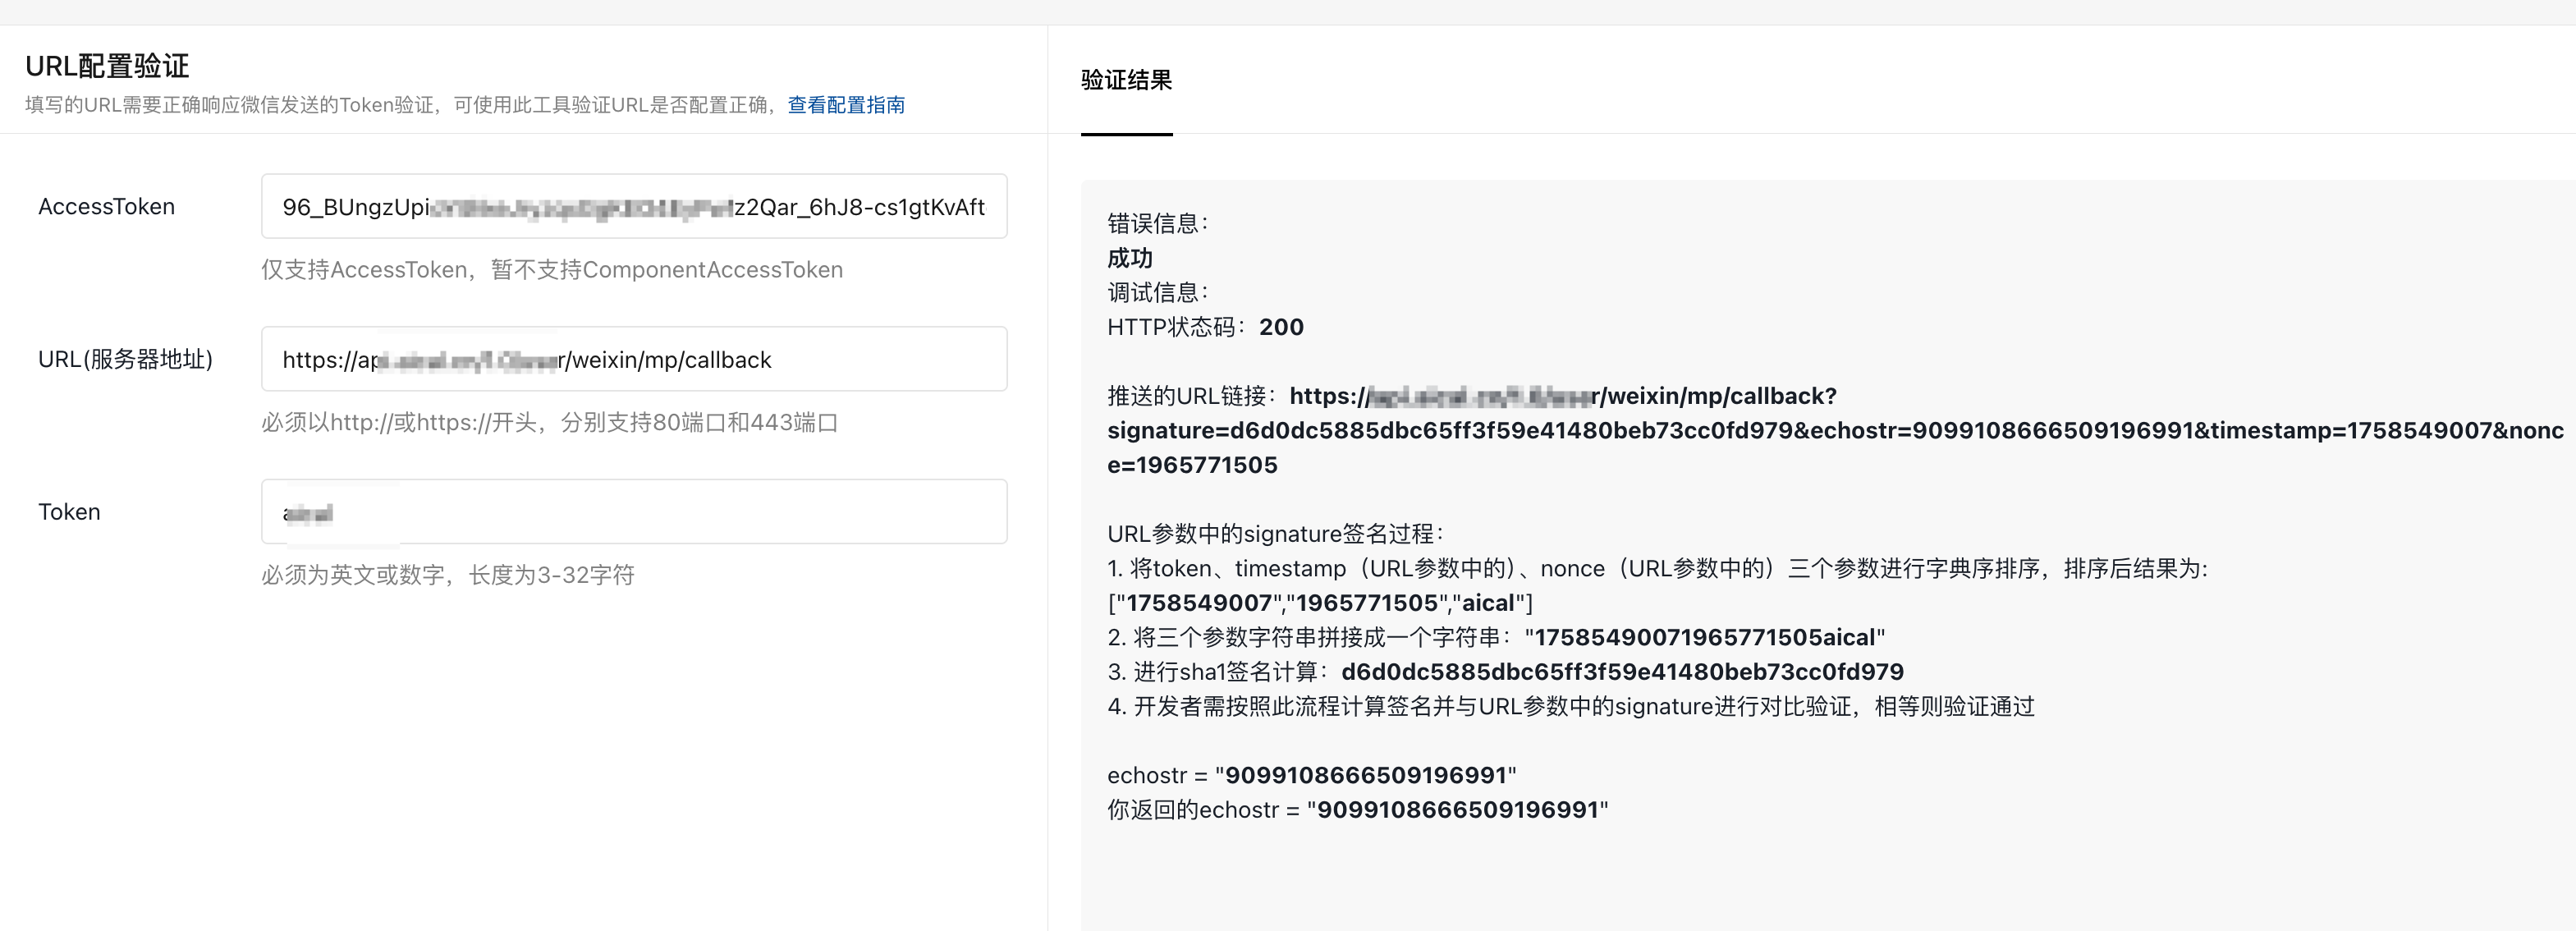Screen dimensions: 2576x931
Task: Click the AccessToken field label
Action: pyautogui.click(x=106, y=207)
